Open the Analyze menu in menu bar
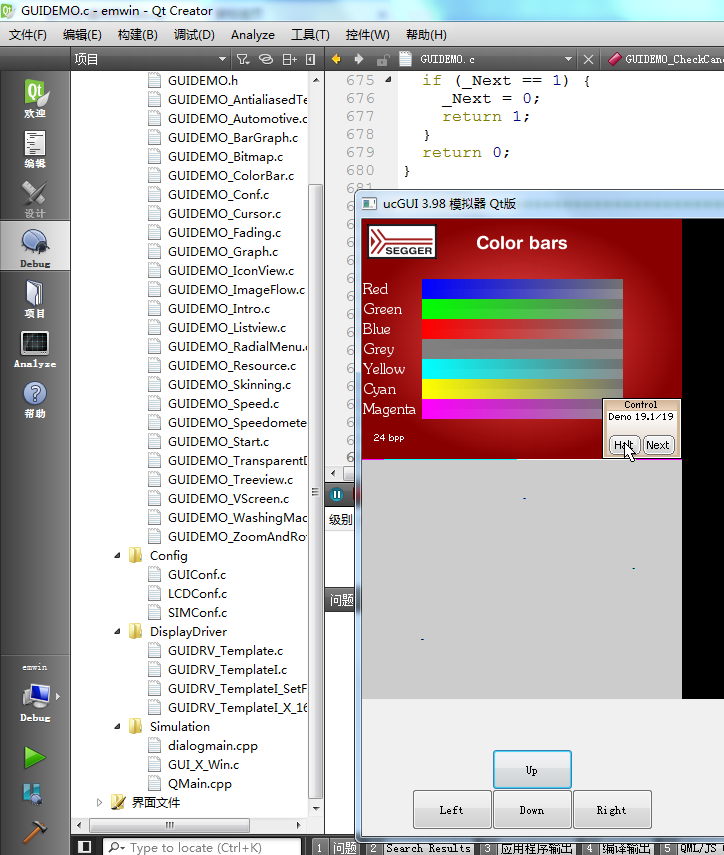 252,34
